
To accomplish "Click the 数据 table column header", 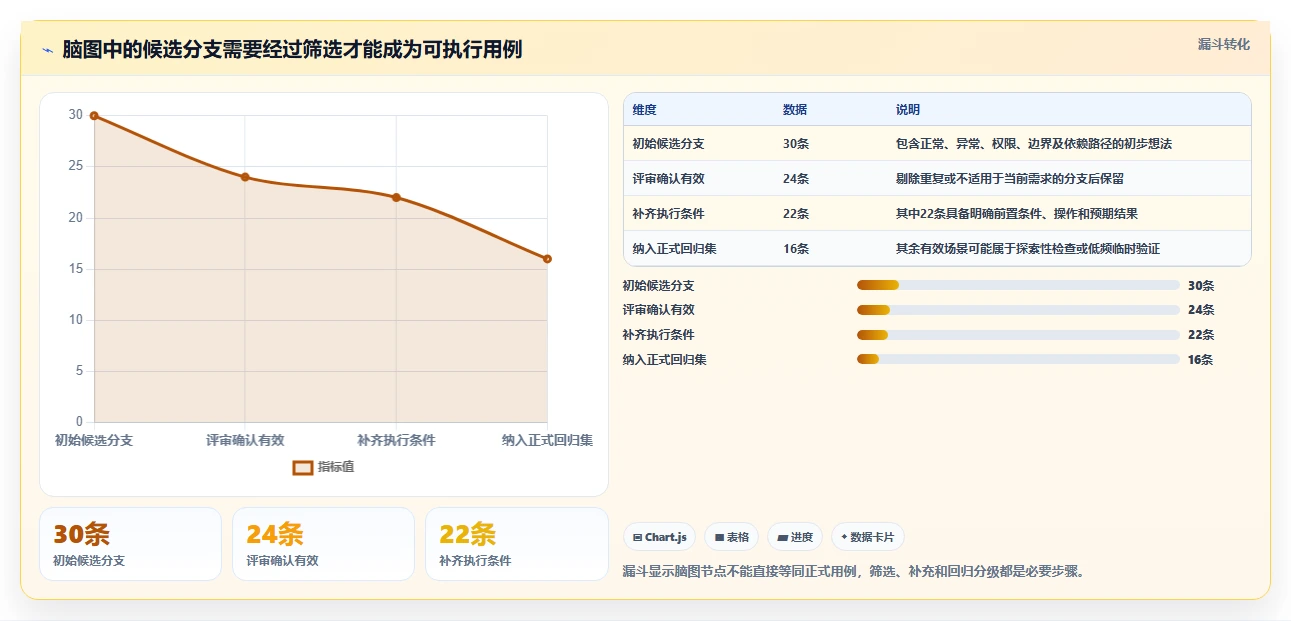I will point(795,110).
